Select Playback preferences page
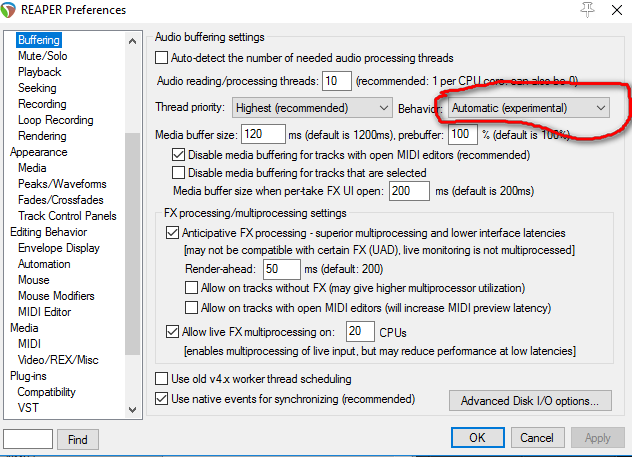This screenshot has height=457, width=632. pyautogui.click(x=40, y=72)
